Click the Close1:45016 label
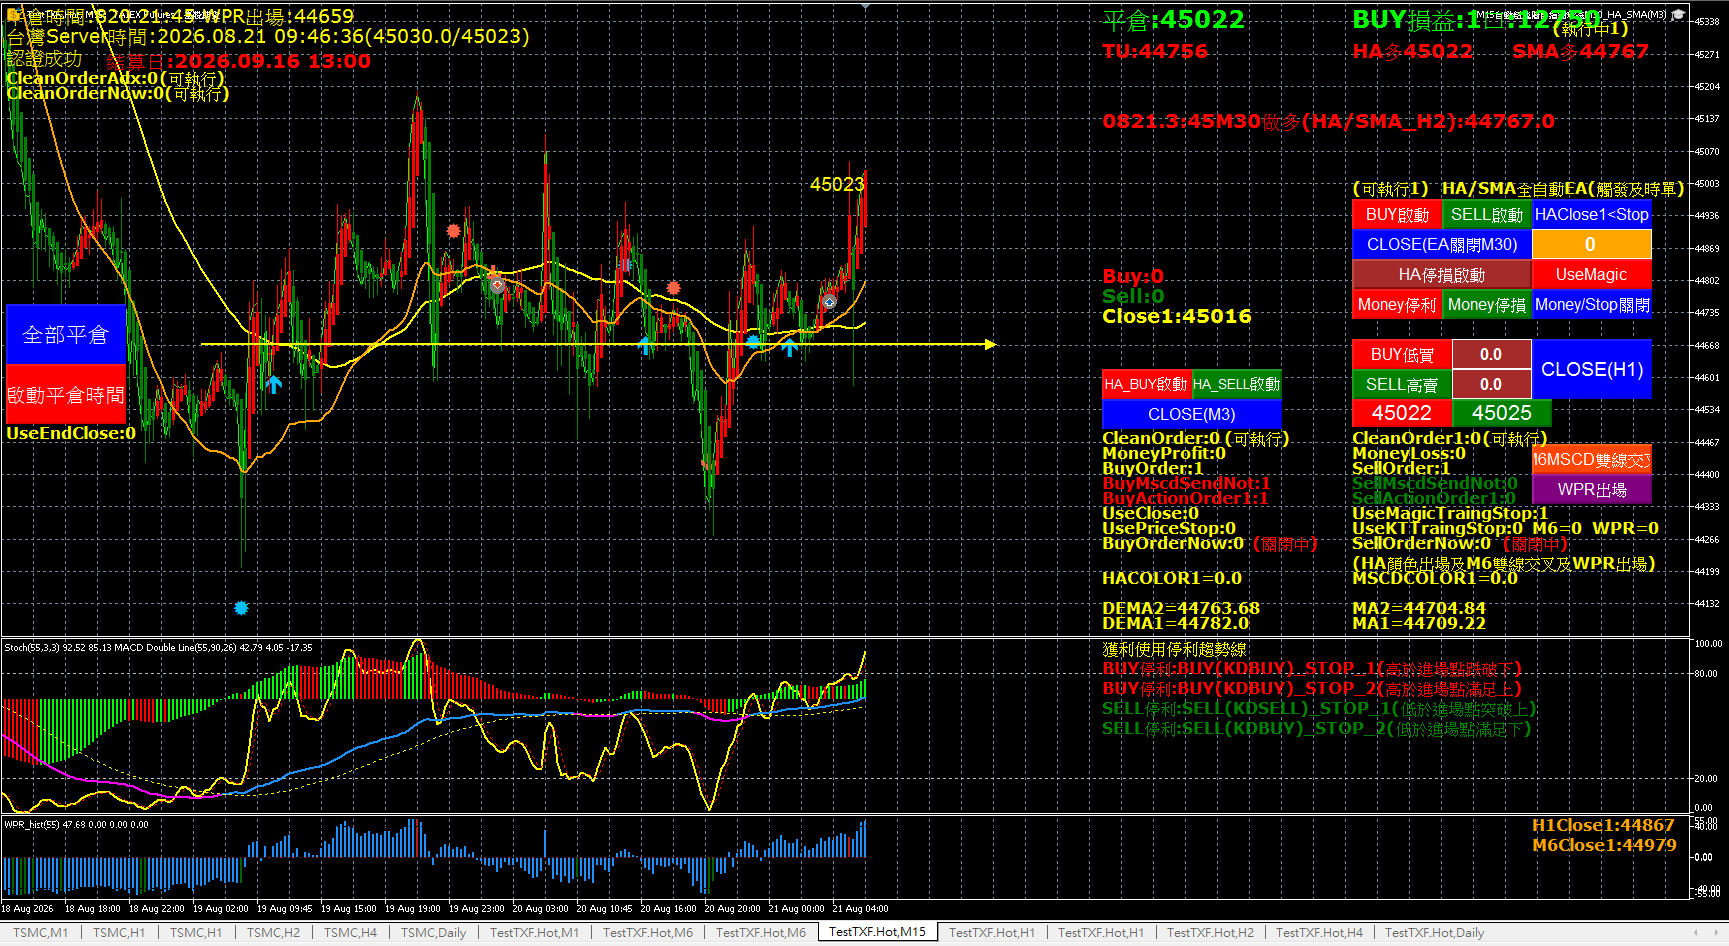Image resolution: width=1729 pixels, height=946 pixels. coord(1177,316)
